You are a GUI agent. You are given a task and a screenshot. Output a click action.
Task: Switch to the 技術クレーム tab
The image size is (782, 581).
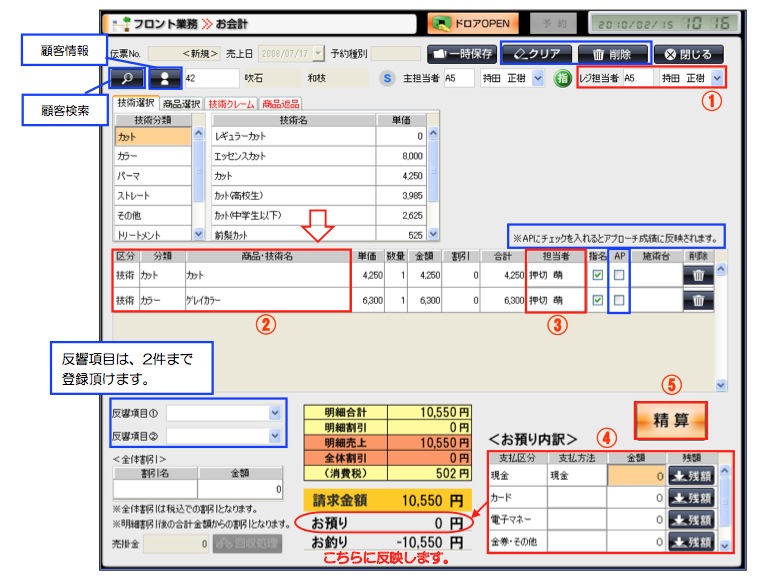tap(230, 103)
